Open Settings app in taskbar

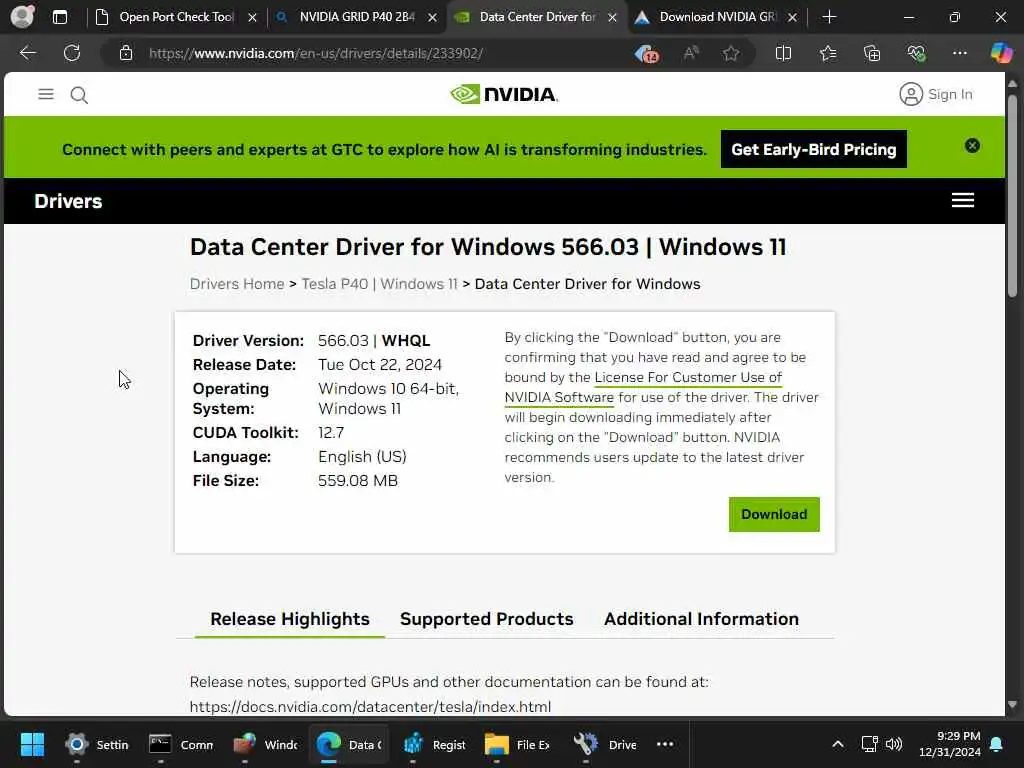(96, 744)
